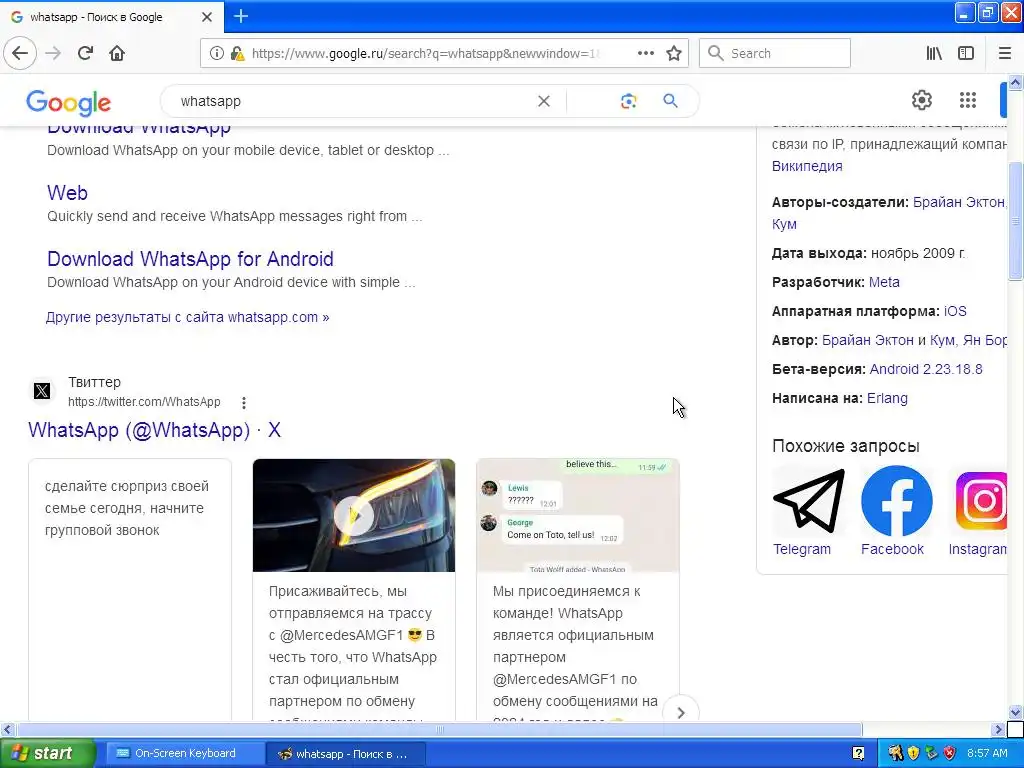Show site information icon in address bar
This screenshot has height=768, width=1024.
click(x=216, y=54)
